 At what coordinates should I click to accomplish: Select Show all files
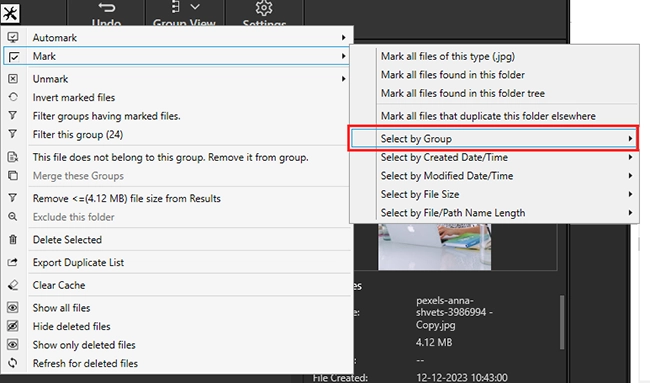point(177,308)
